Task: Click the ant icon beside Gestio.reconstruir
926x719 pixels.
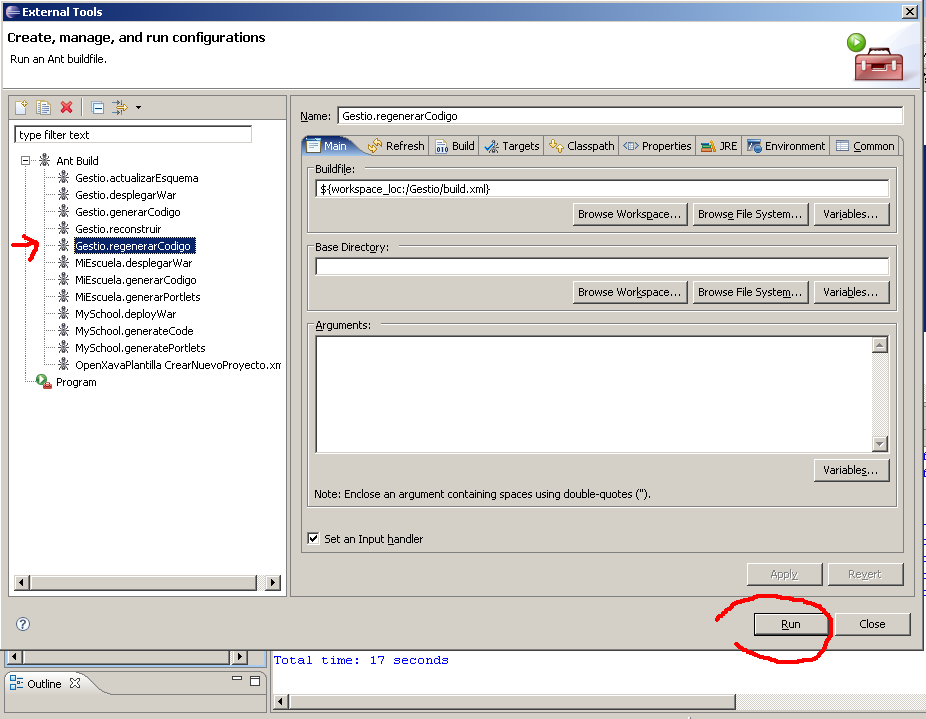Action: (63, 229)
